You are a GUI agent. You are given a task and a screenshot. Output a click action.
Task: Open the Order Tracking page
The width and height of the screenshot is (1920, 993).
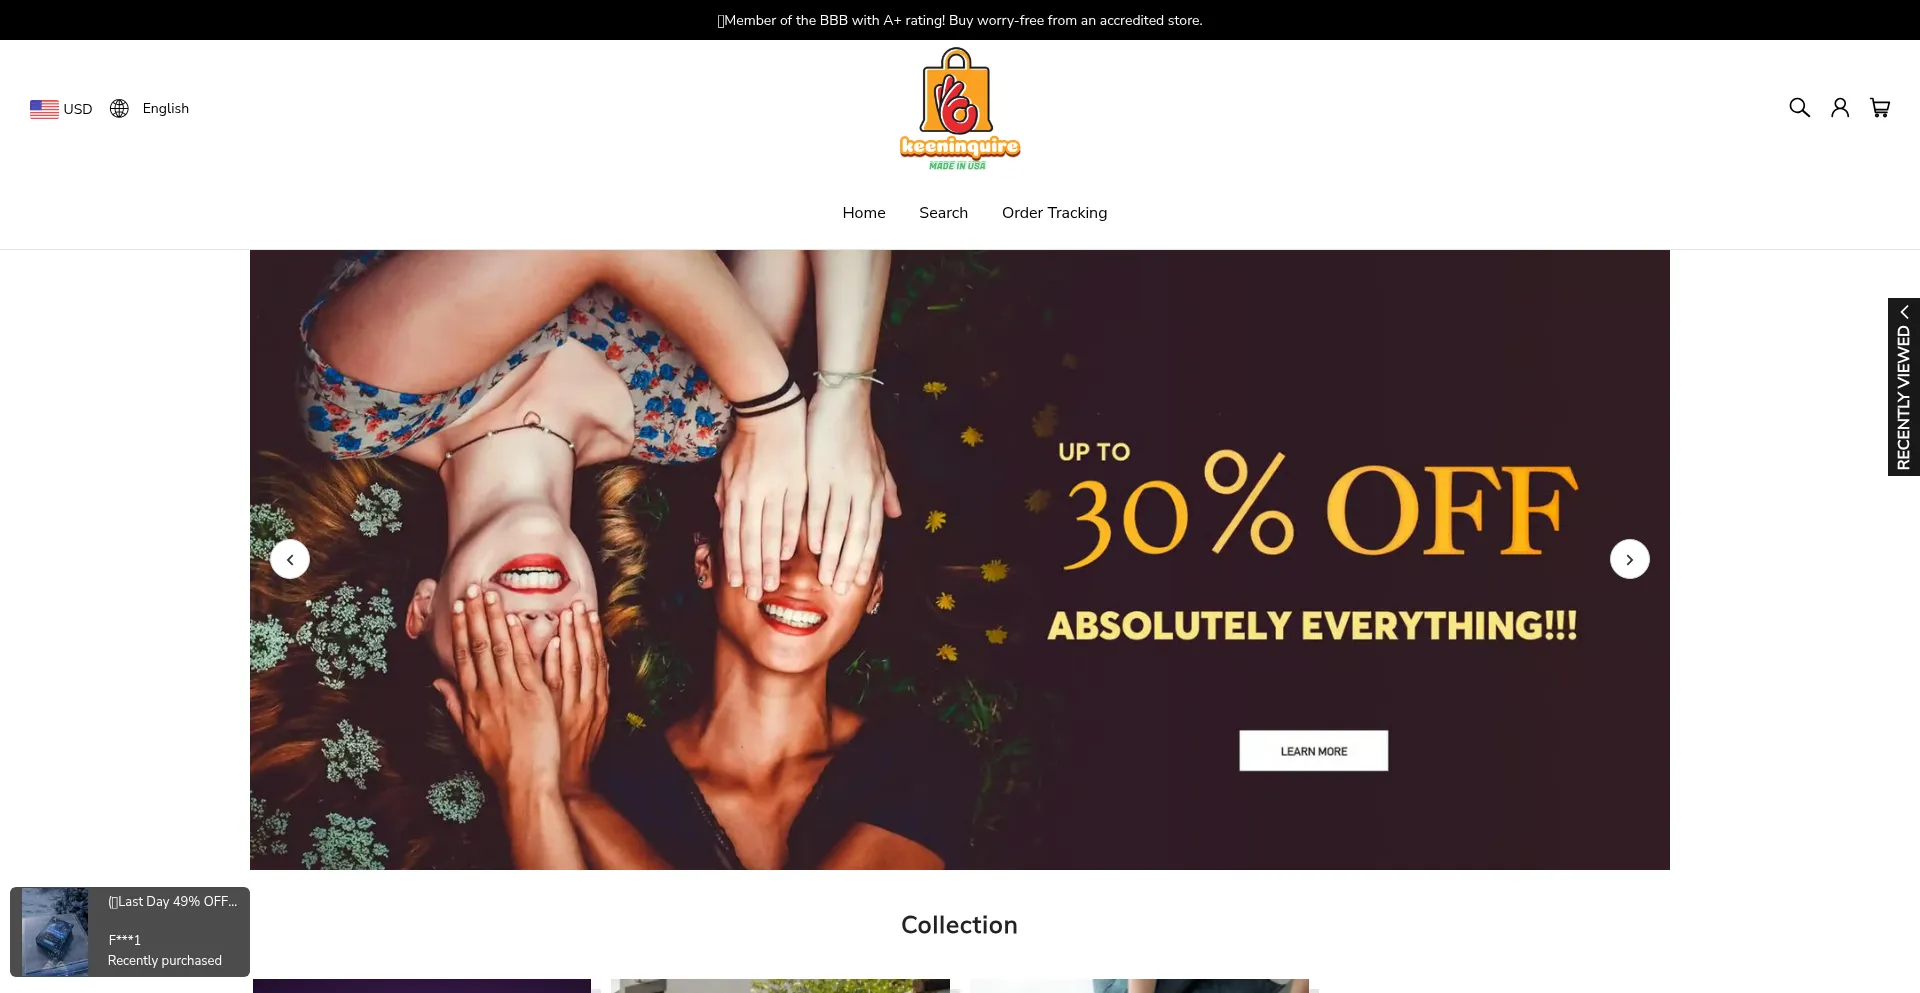coord(1055,213)
